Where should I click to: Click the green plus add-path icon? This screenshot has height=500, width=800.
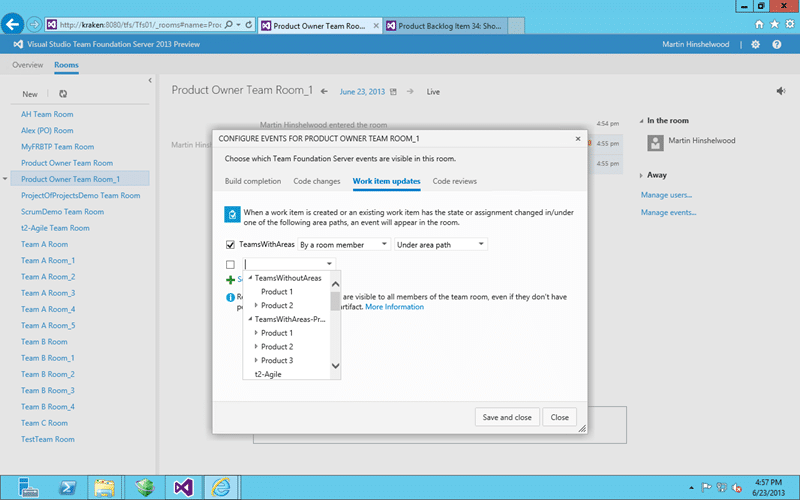(x=231, y=280)
